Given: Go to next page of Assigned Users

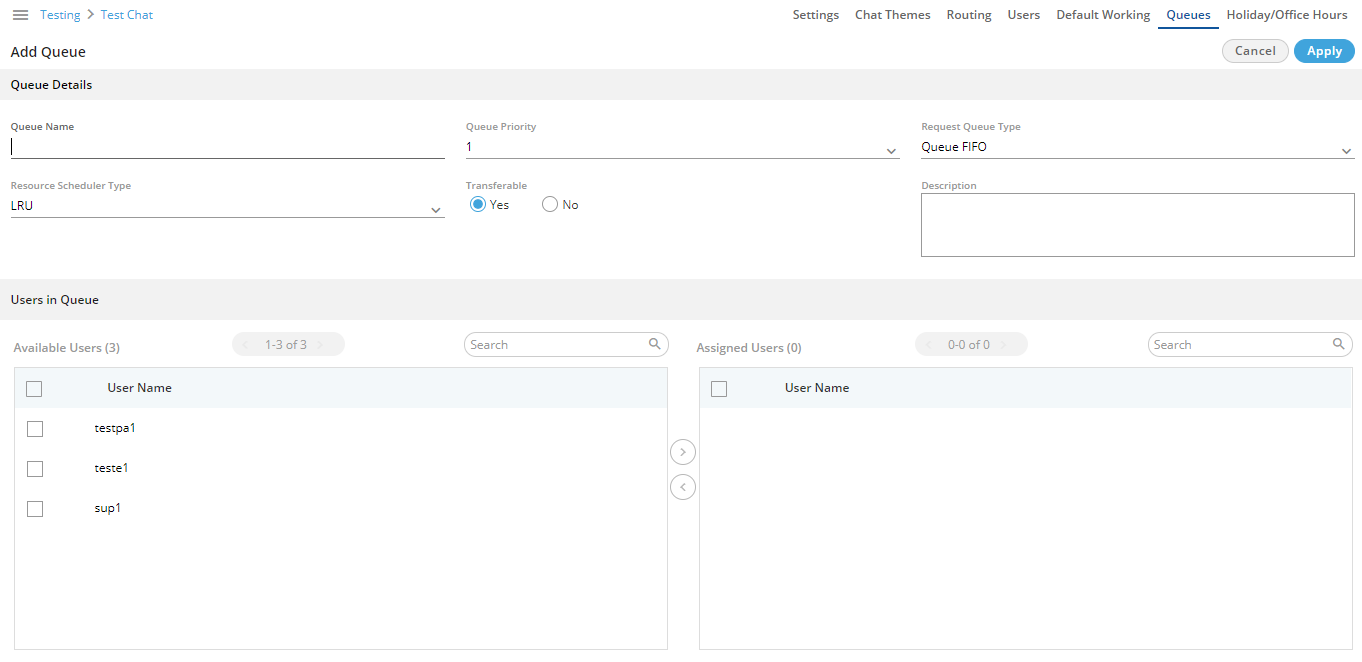Looking at the screenshot, I should [1003, 345].
